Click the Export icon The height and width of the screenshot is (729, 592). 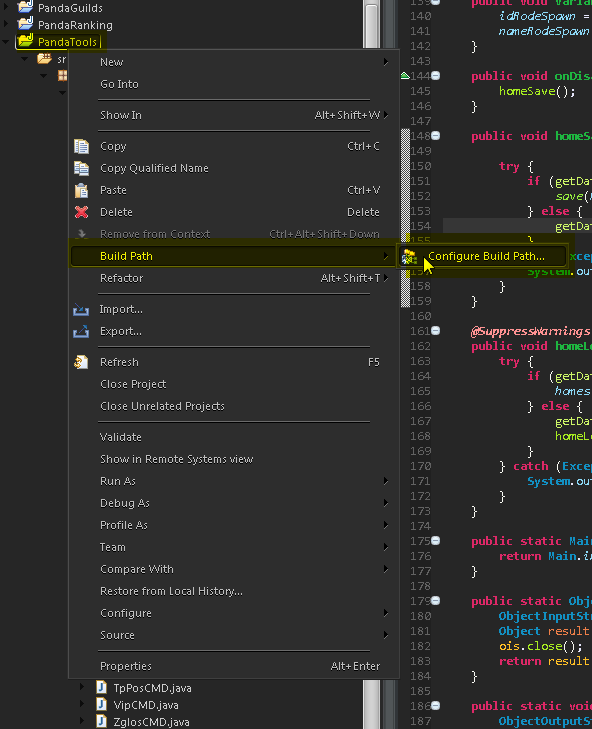81,331
